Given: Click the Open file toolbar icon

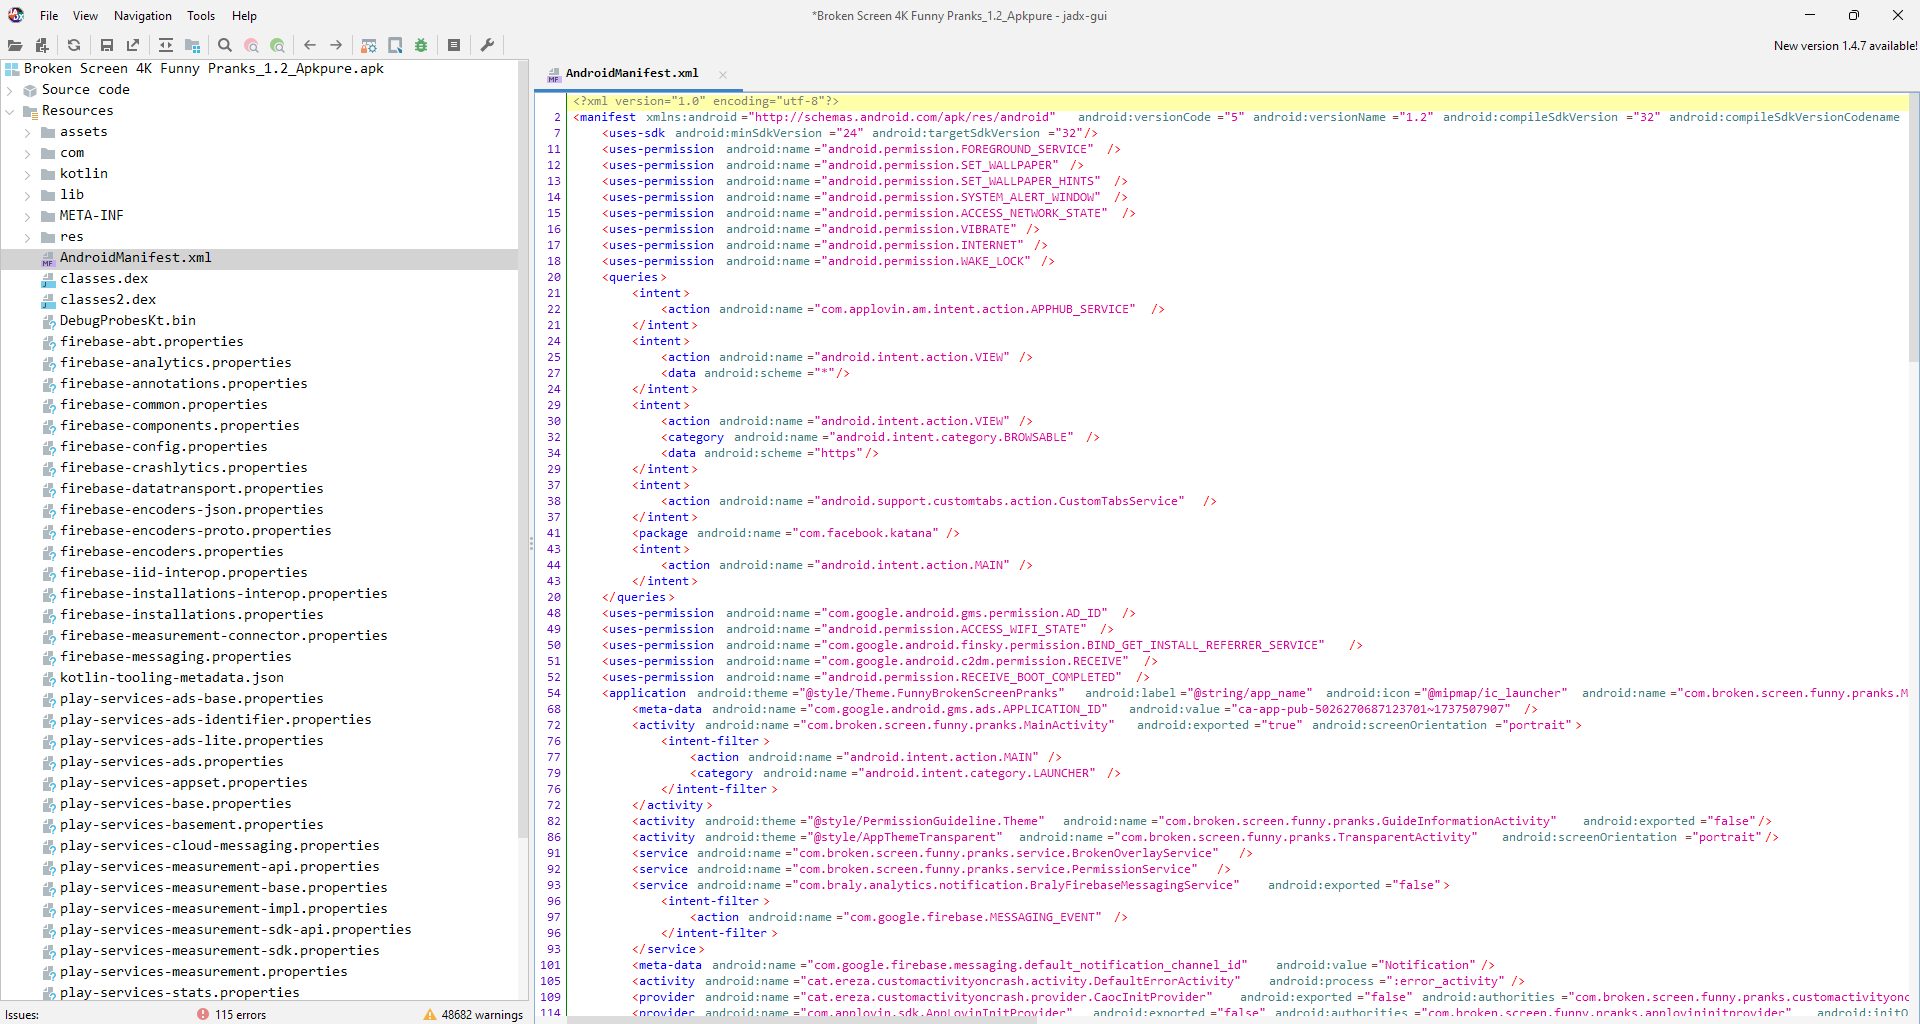Looking at the screenshot, I should (15, 45).
